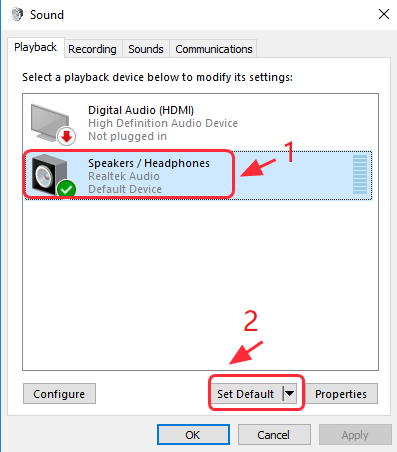Dismiss the dialog with Cancel
This screenshot has height=452, width=397.
click(x=274, y=435)
